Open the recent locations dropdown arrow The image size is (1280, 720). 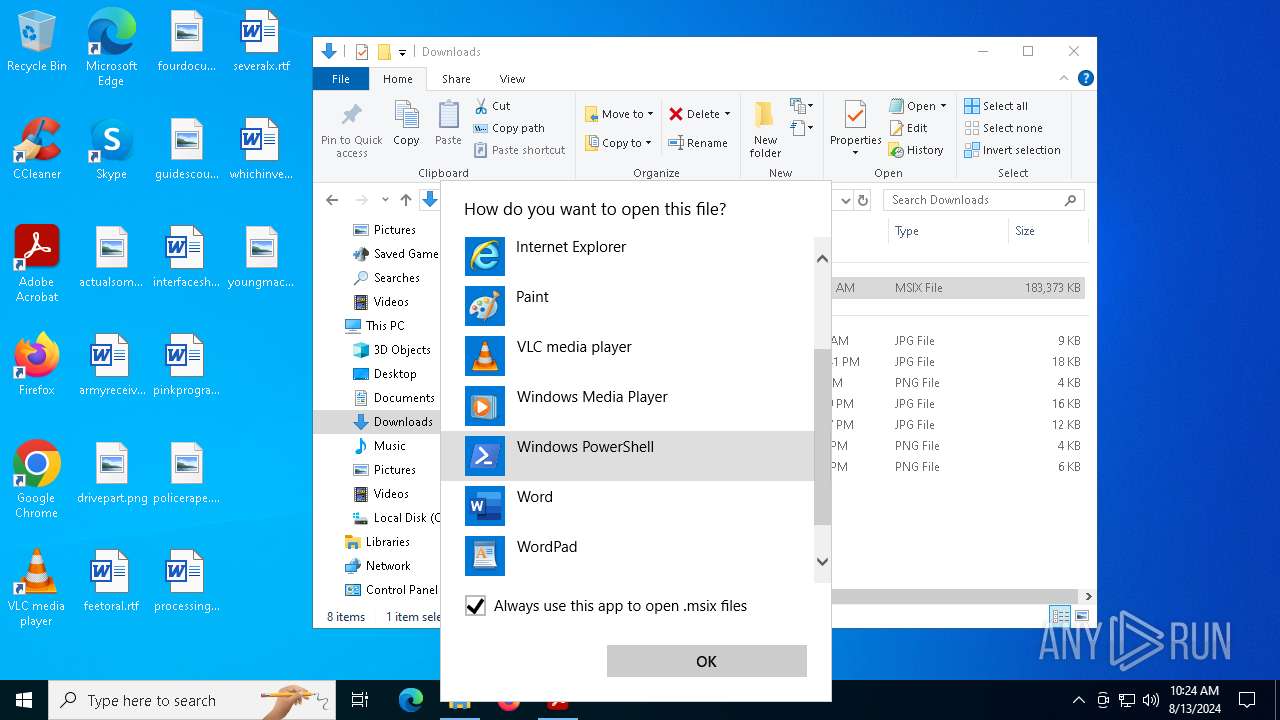385,200
